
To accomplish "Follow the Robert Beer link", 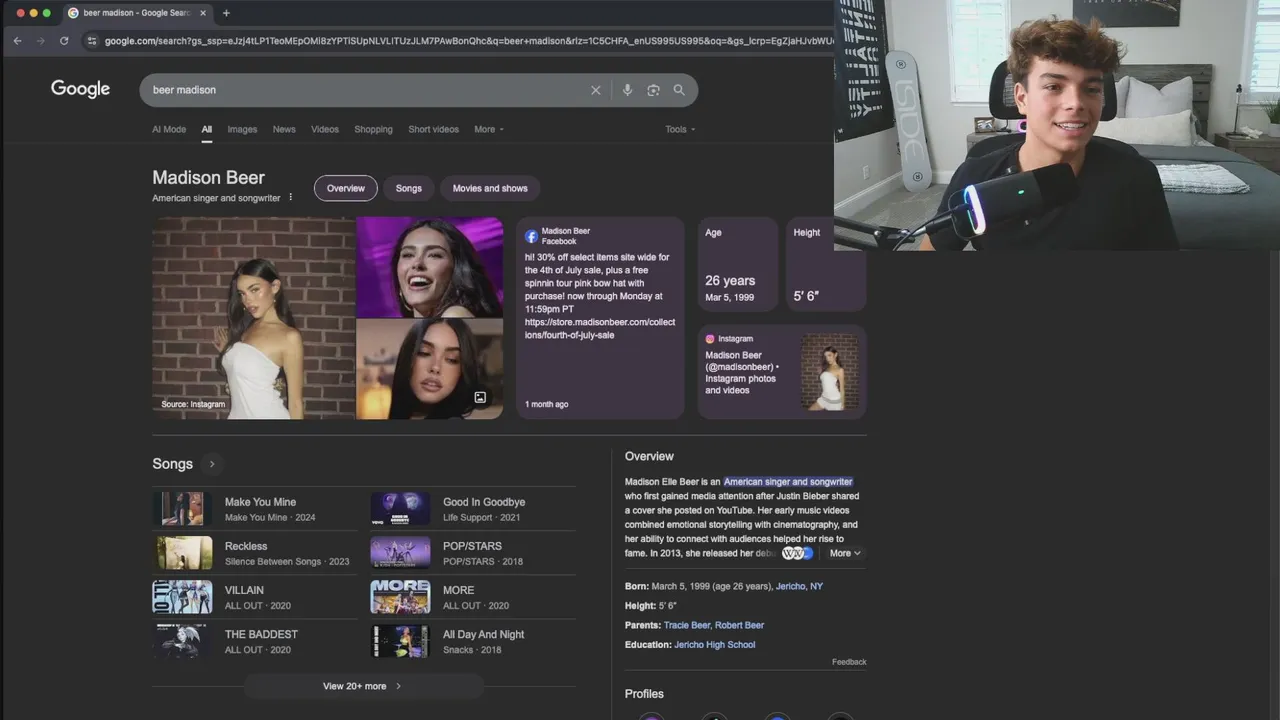I will coord(739,625).
